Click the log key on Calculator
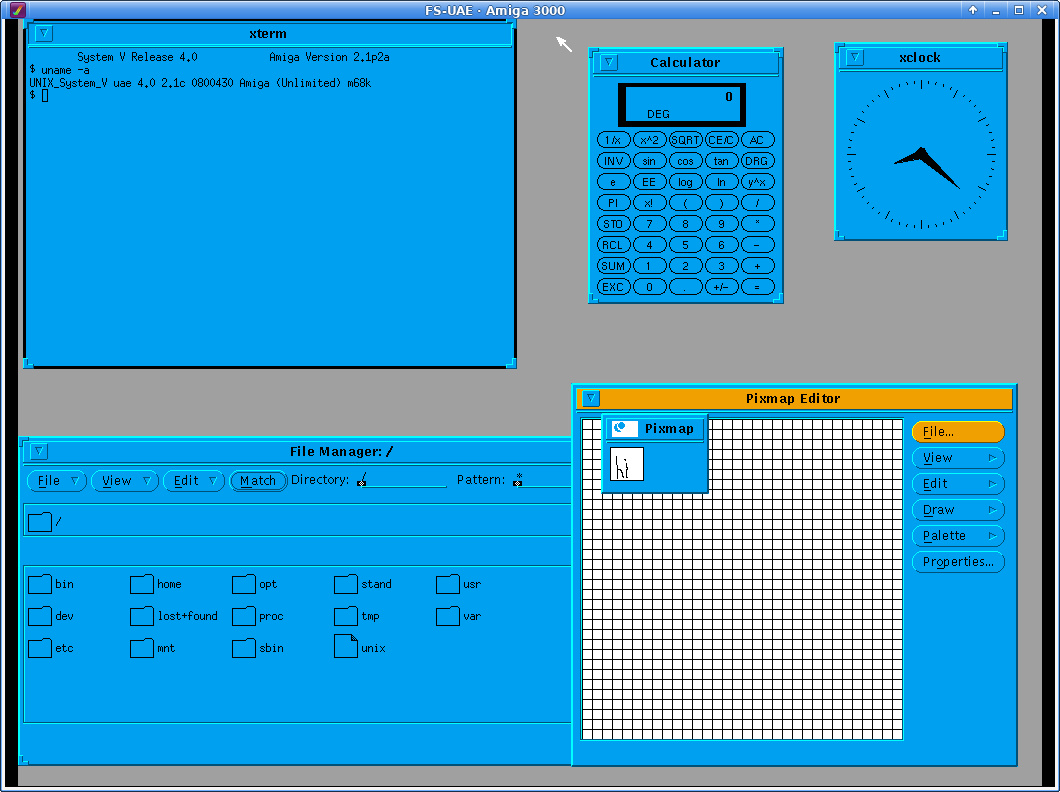The width and height of the screenshot is (1060, 792). pyautogui.click(x=685, y=182)
